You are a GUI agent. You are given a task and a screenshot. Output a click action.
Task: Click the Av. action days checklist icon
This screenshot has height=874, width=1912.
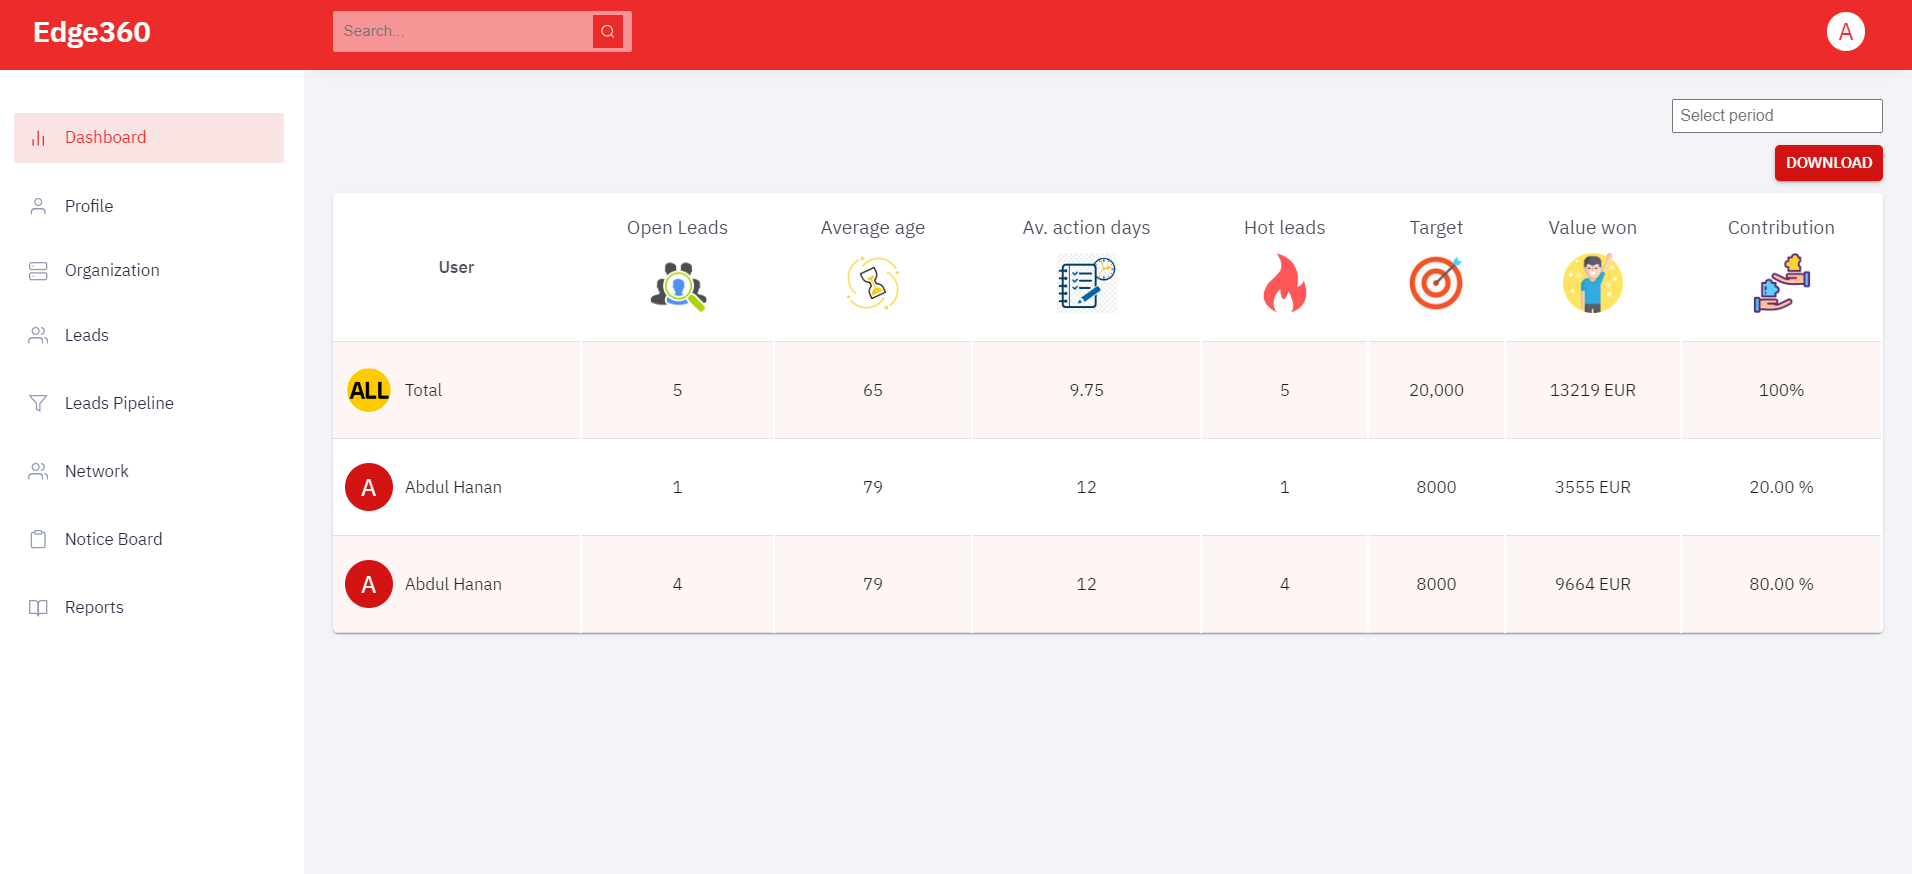point(1086,284)
